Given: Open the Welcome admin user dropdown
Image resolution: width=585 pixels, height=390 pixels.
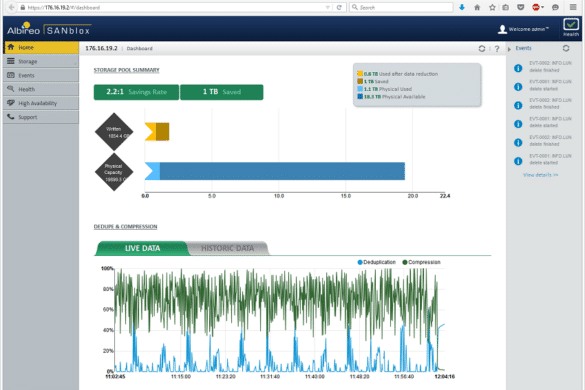Looking at the screenshot, I should point(523,29).
